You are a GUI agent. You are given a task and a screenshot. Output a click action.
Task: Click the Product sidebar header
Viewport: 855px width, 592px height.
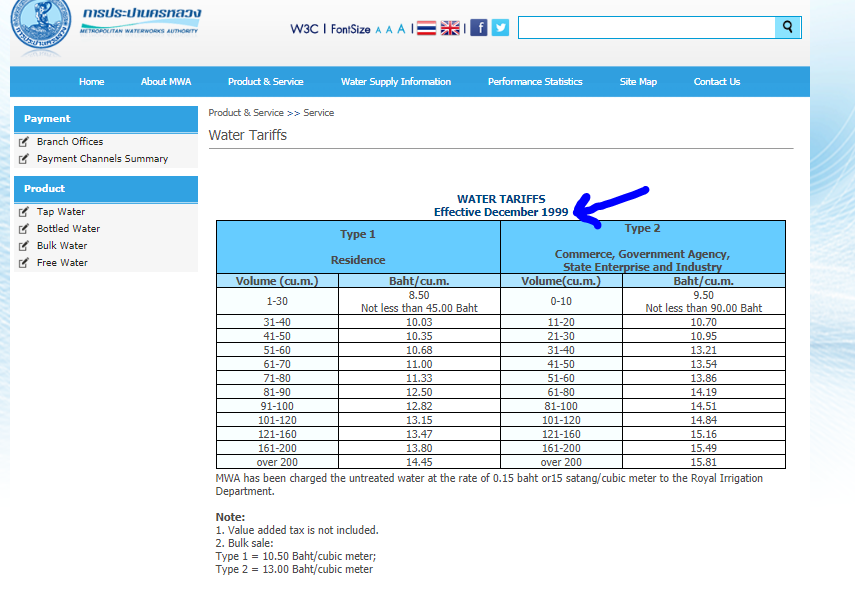tap(106, 189)
